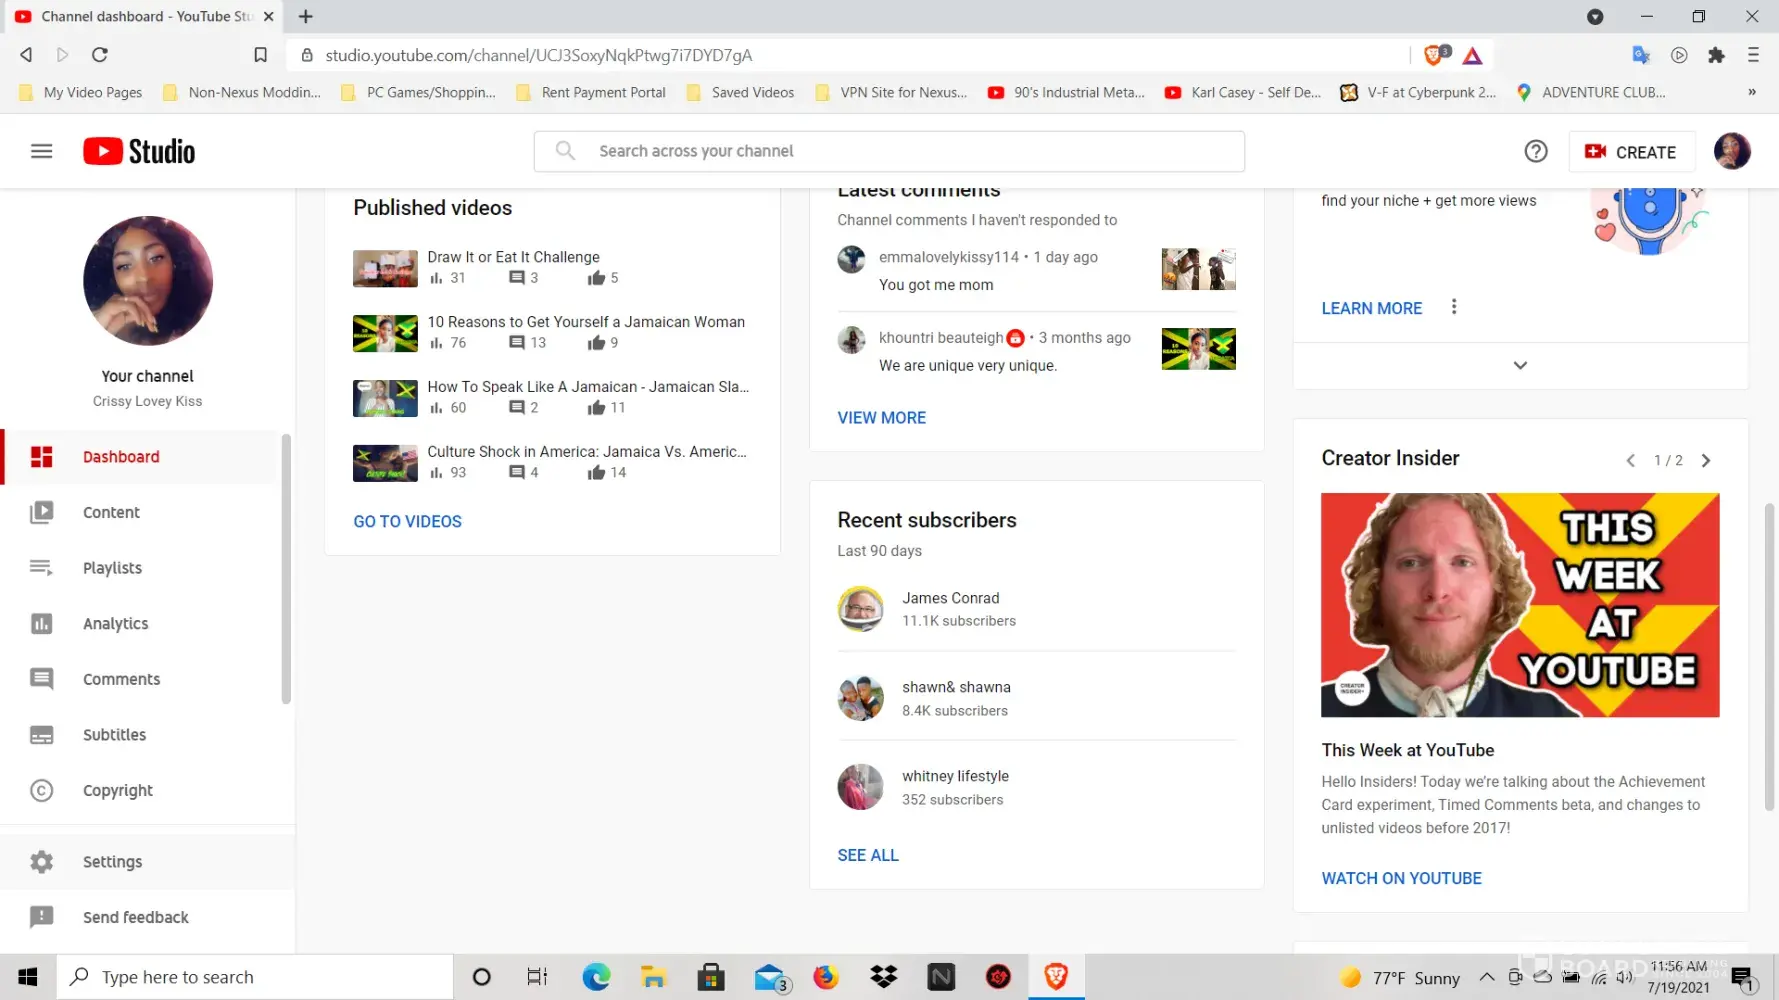This screenshot has height=1000, width=1779.
Task: Select Playlists in the left menu
Action: coord(112,568)
